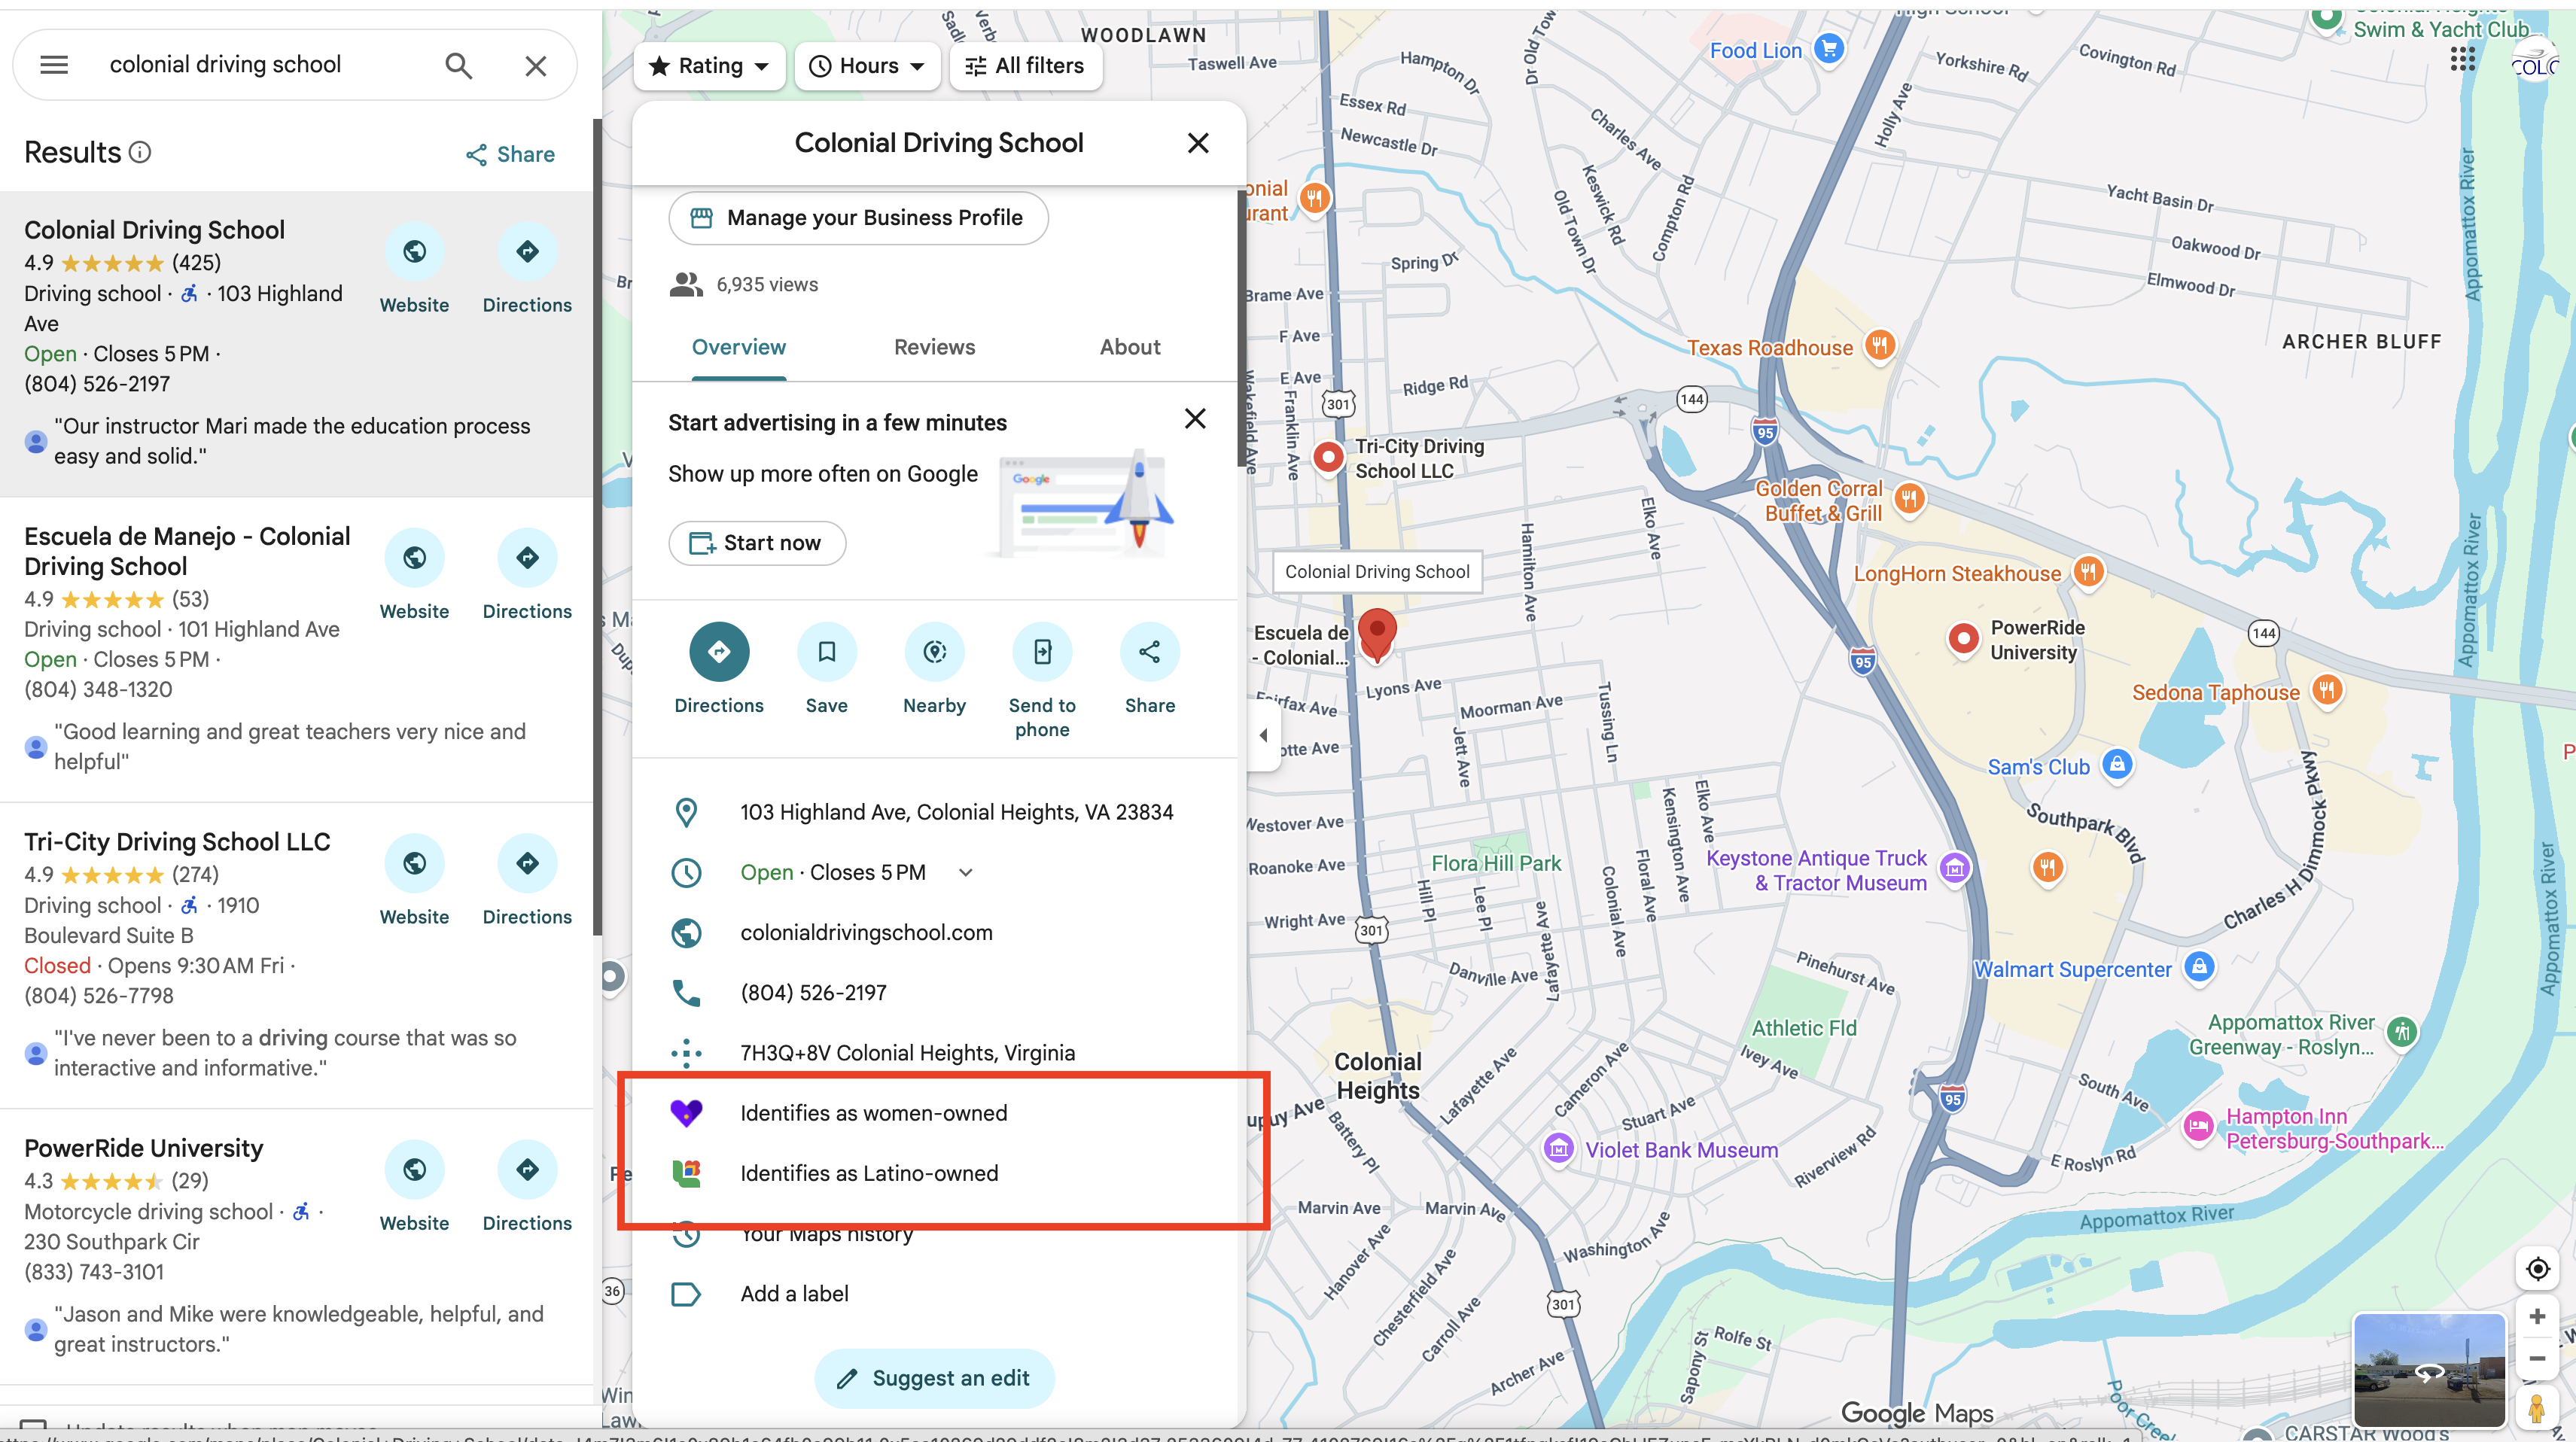This screenshot has width=2576, height=1442.
Task: Open colonialdrivingschool.com link
Action: coord(866,933)
